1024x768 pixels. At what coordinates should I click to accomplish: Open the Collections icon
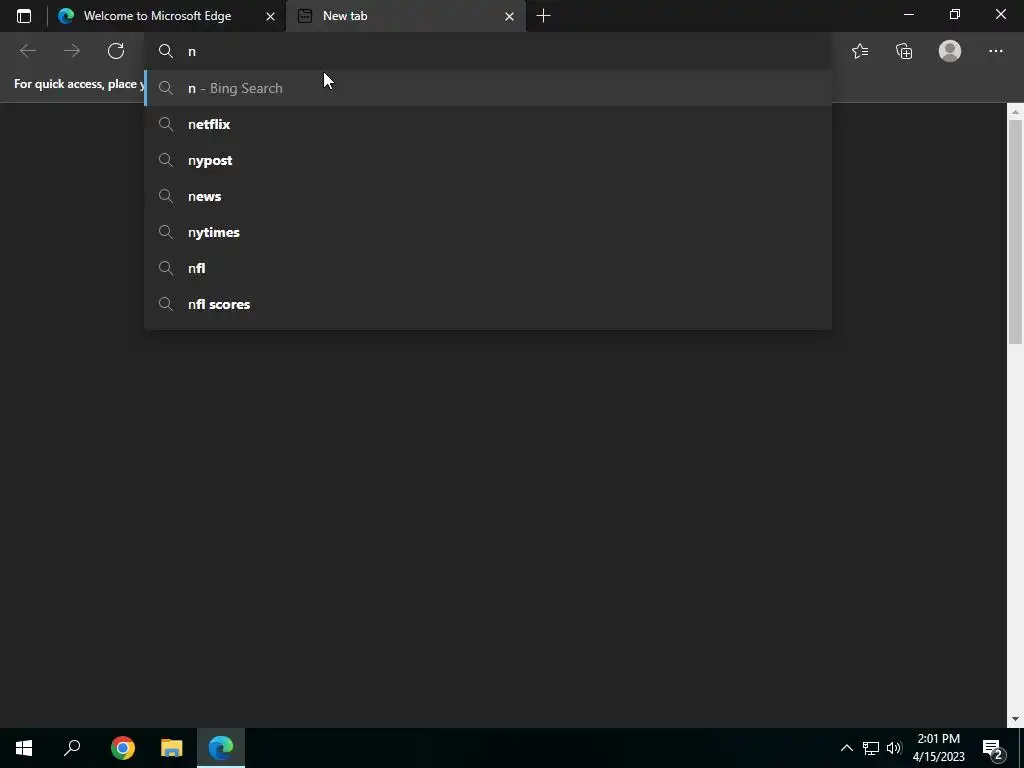click(x=904, y=51)
